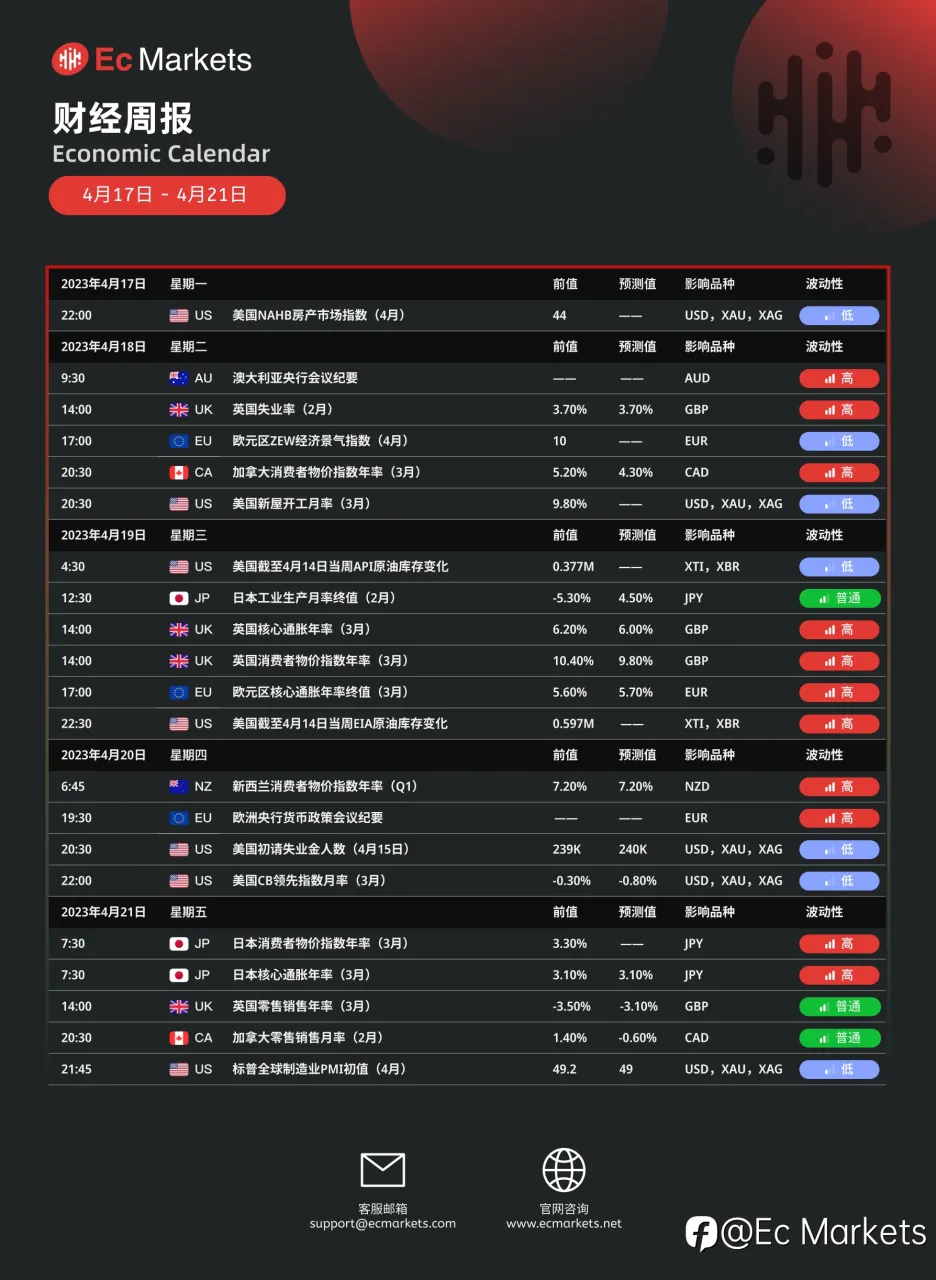
Task: Click the UK flag in the 英国失业率 row
Action: [x=179, y=410]
